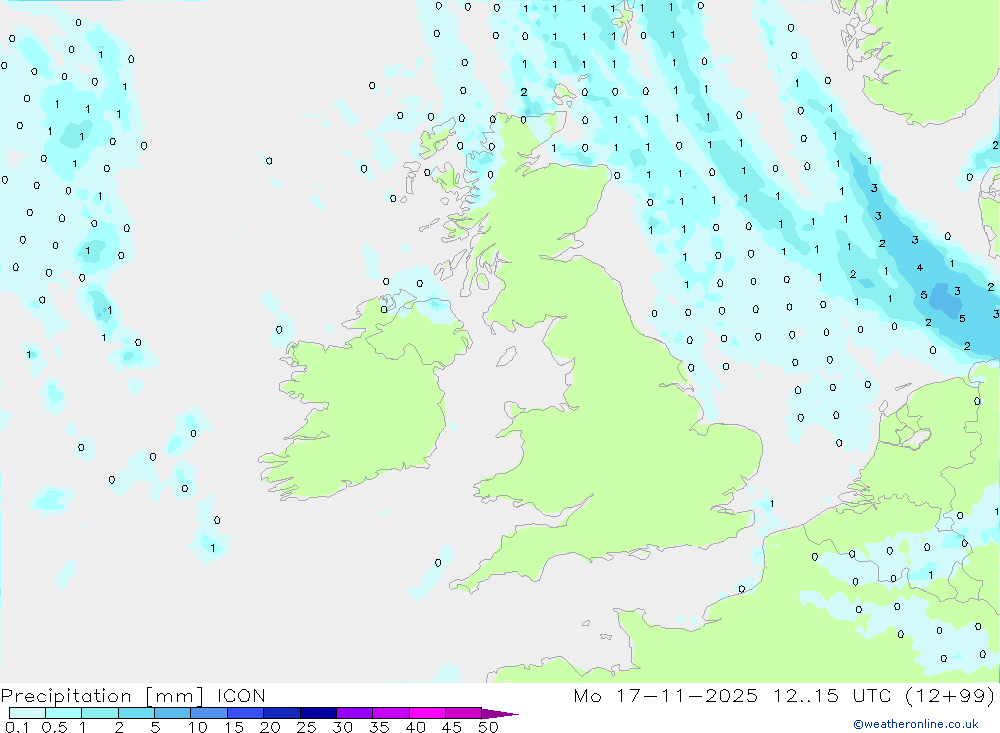Click the '30' legend scale label
Image resolution: width=1000 pixels, height=733 pixels.
click(342, 727)
